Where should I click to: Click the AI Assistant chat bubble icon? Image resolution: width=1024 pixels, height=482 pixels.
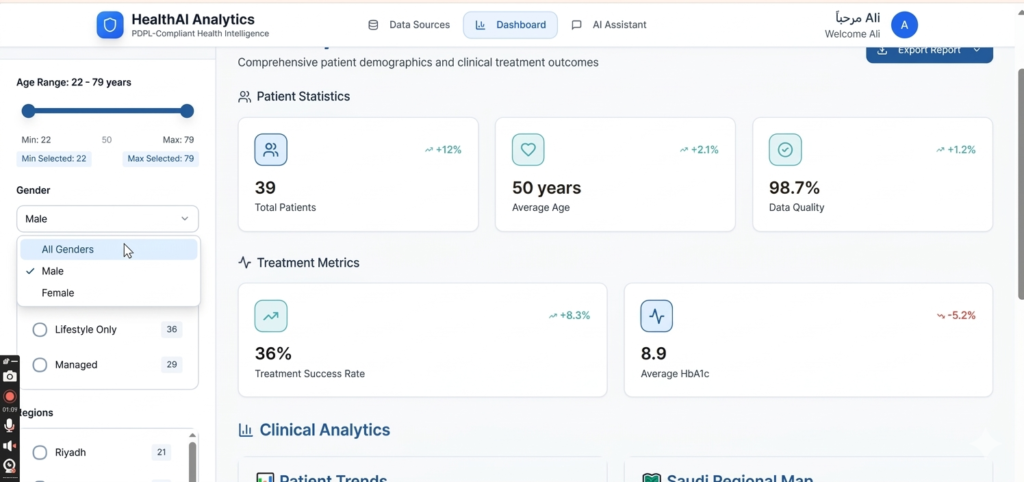click(577, 25)
